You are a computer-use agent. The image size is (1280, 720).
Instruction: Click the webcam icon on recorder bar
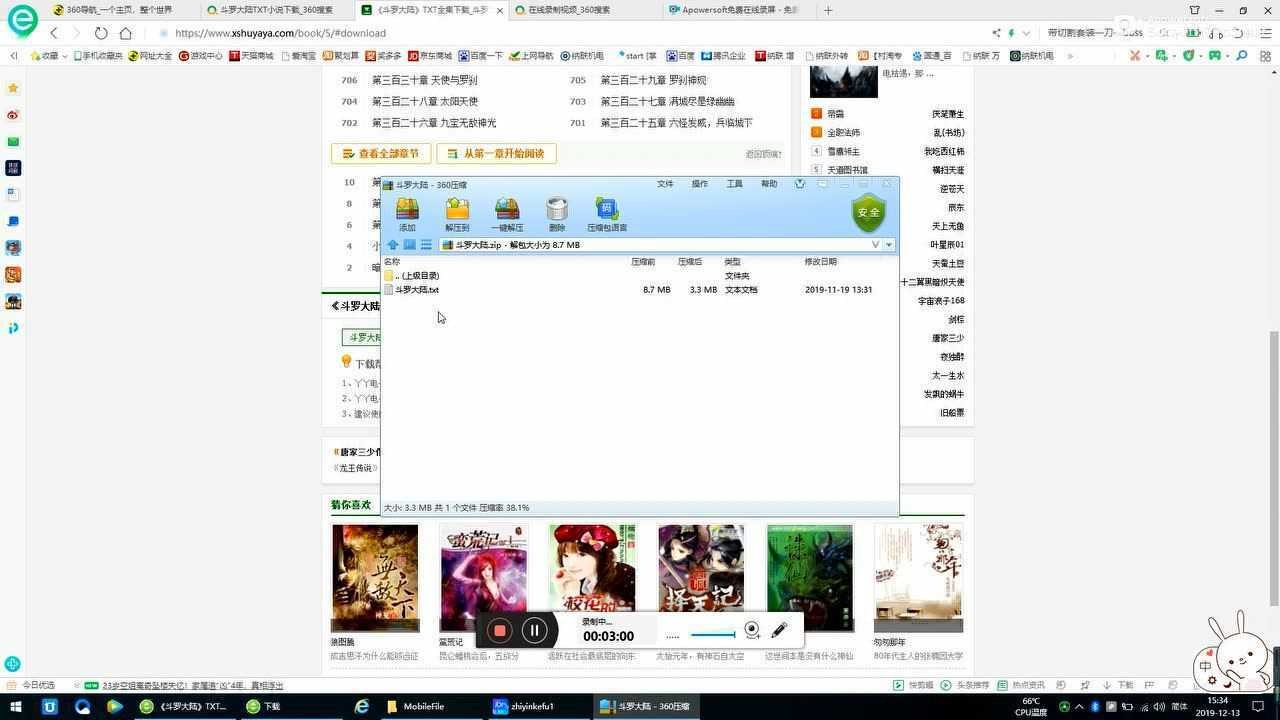click(x=752, y=630)
